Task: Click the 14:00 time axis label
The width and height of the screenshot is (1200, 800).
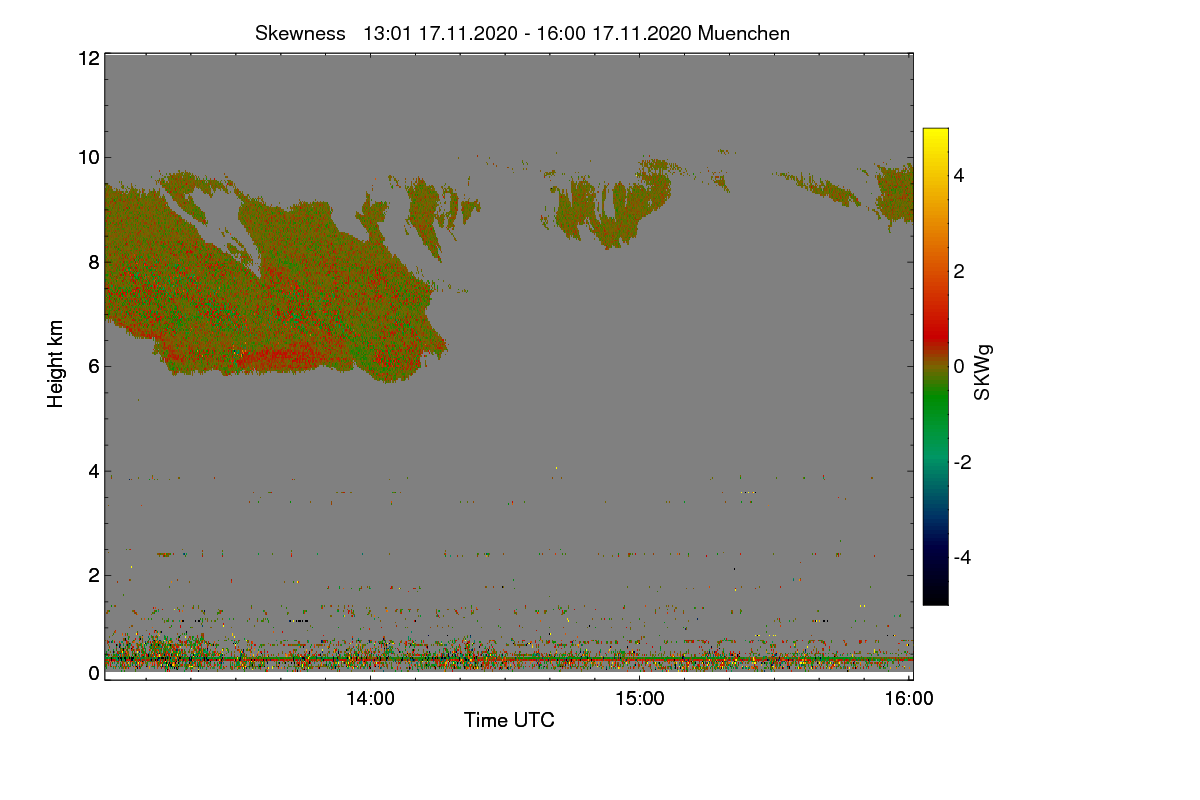Action: [370, 700]
